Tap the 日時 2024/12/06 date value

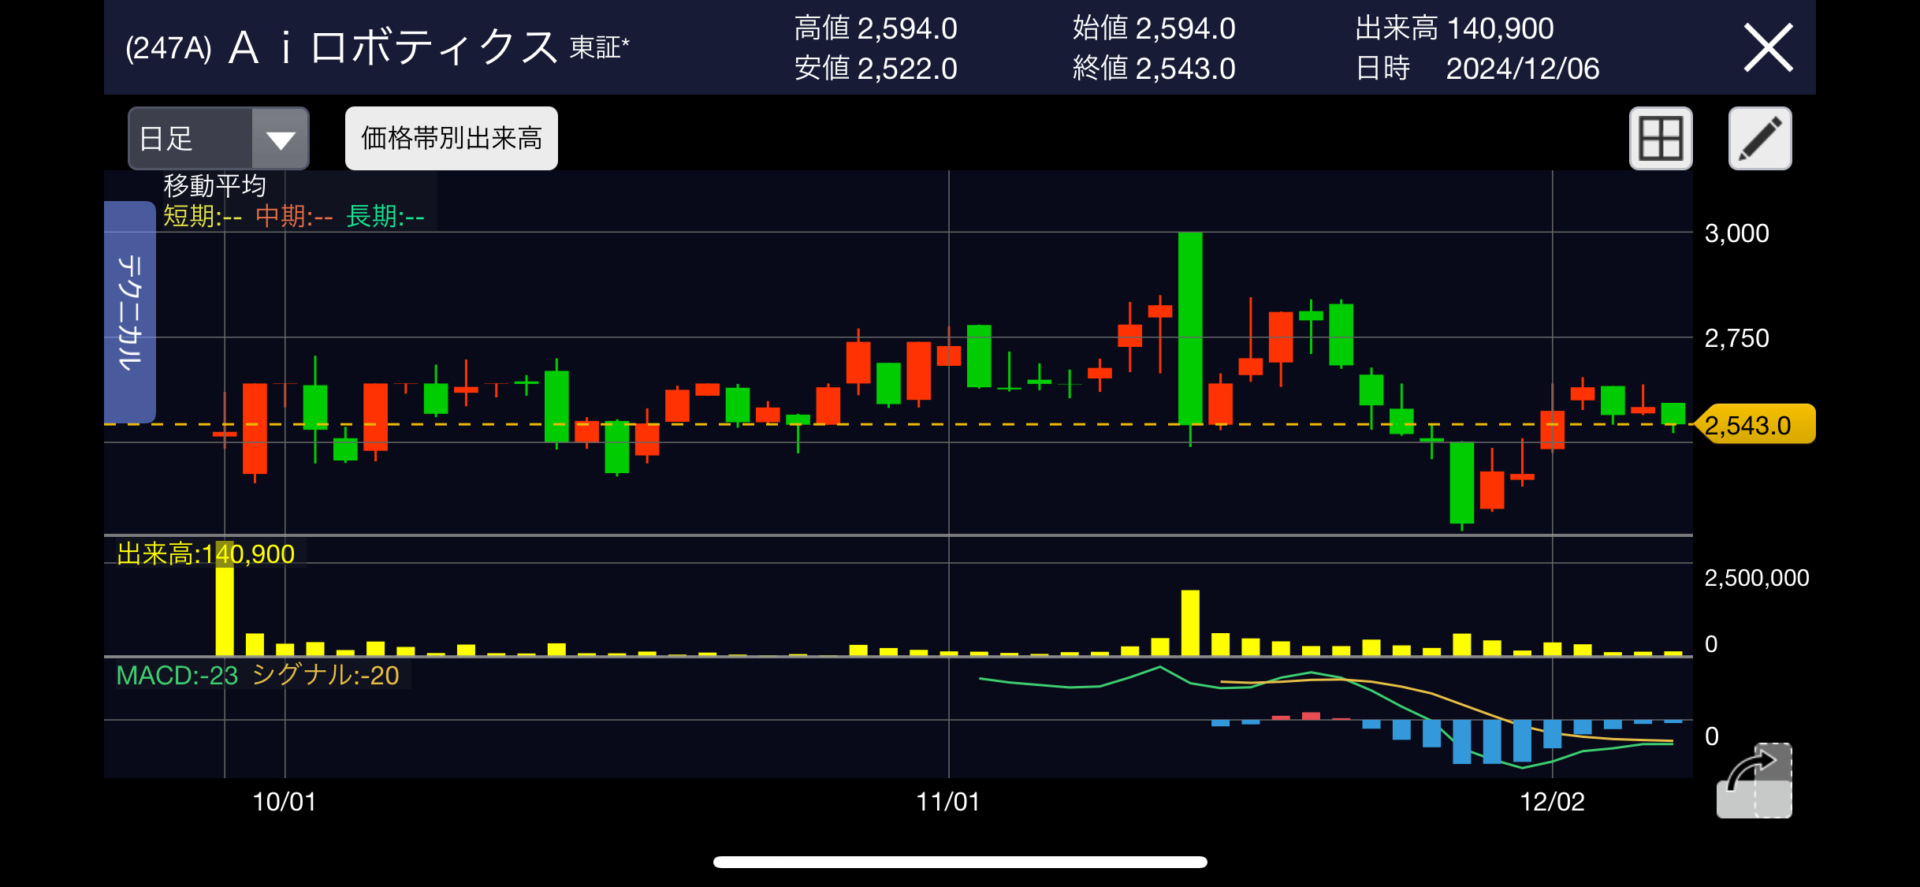click(1477, 68)
